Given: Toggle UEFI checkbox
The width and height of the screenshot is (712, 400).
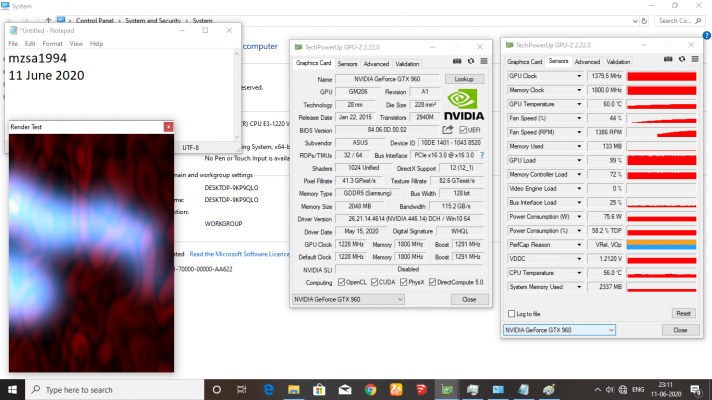Looking at the screenshot, I should [463, 130].
